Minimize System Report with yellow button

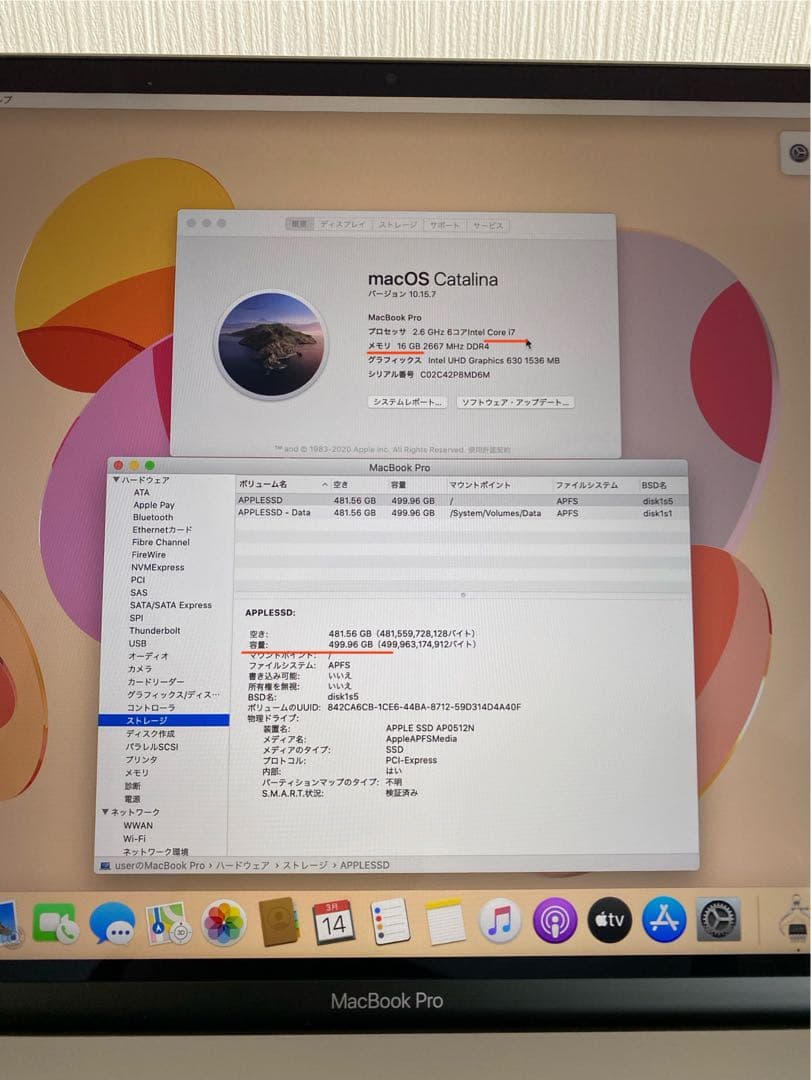pyautogui.click(x=134, y=466)
